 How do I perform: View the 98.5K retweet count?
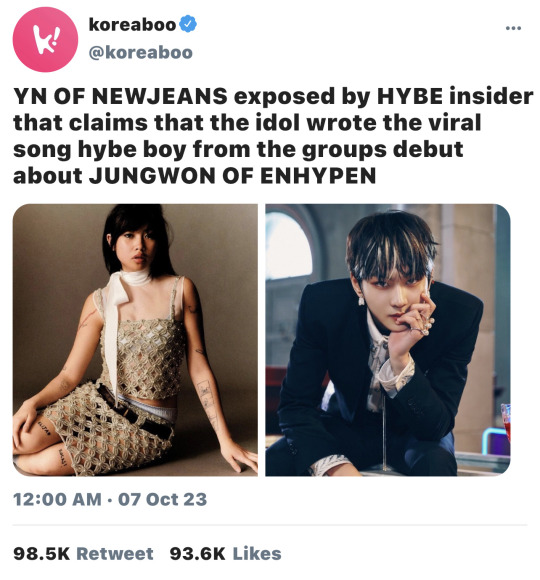(41, 554)
